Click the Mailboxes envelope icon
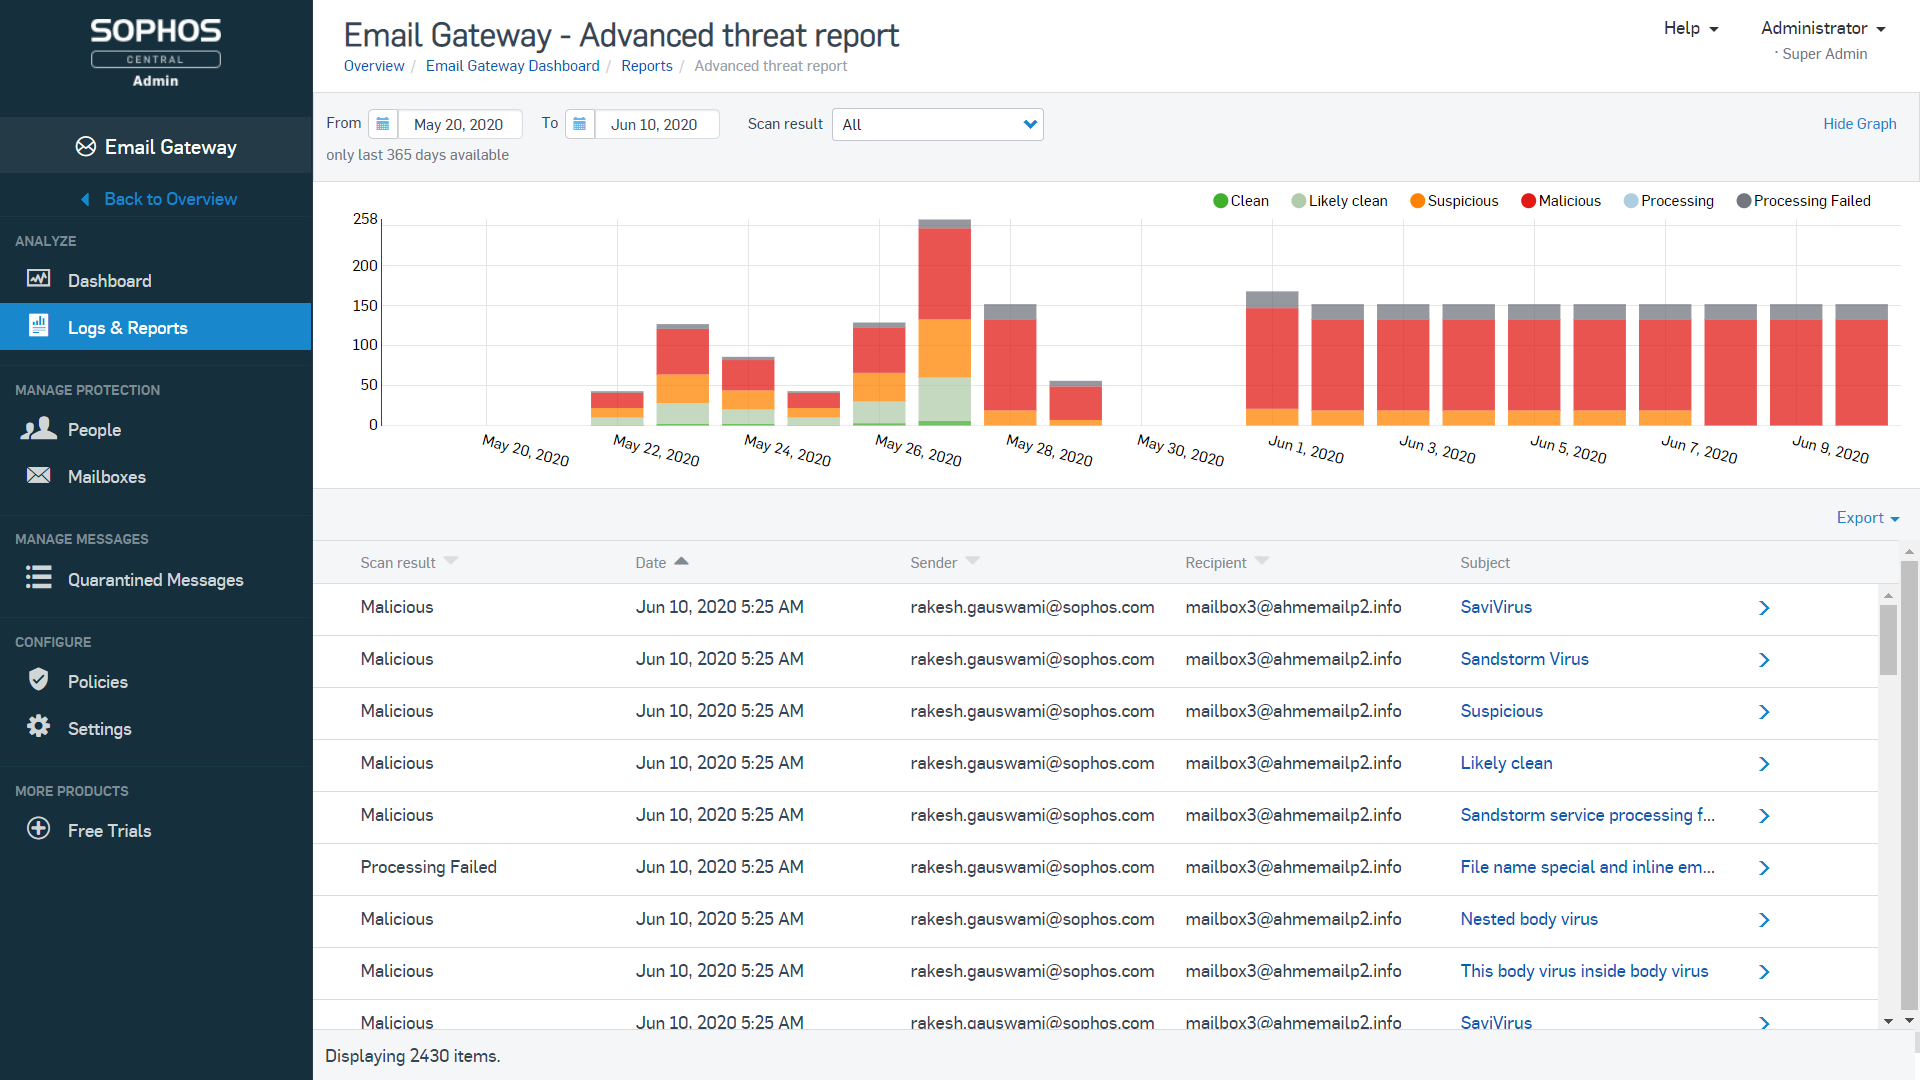This screenshot has width=1920, height=1080. 38,476
